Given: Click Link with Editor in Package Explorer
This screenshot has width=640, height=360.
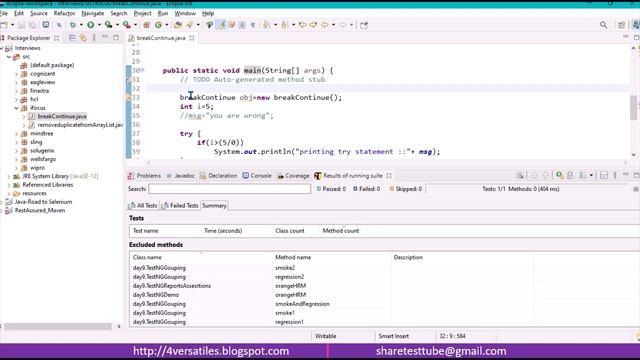Looking at the screenshot, I should click(83, 38).
